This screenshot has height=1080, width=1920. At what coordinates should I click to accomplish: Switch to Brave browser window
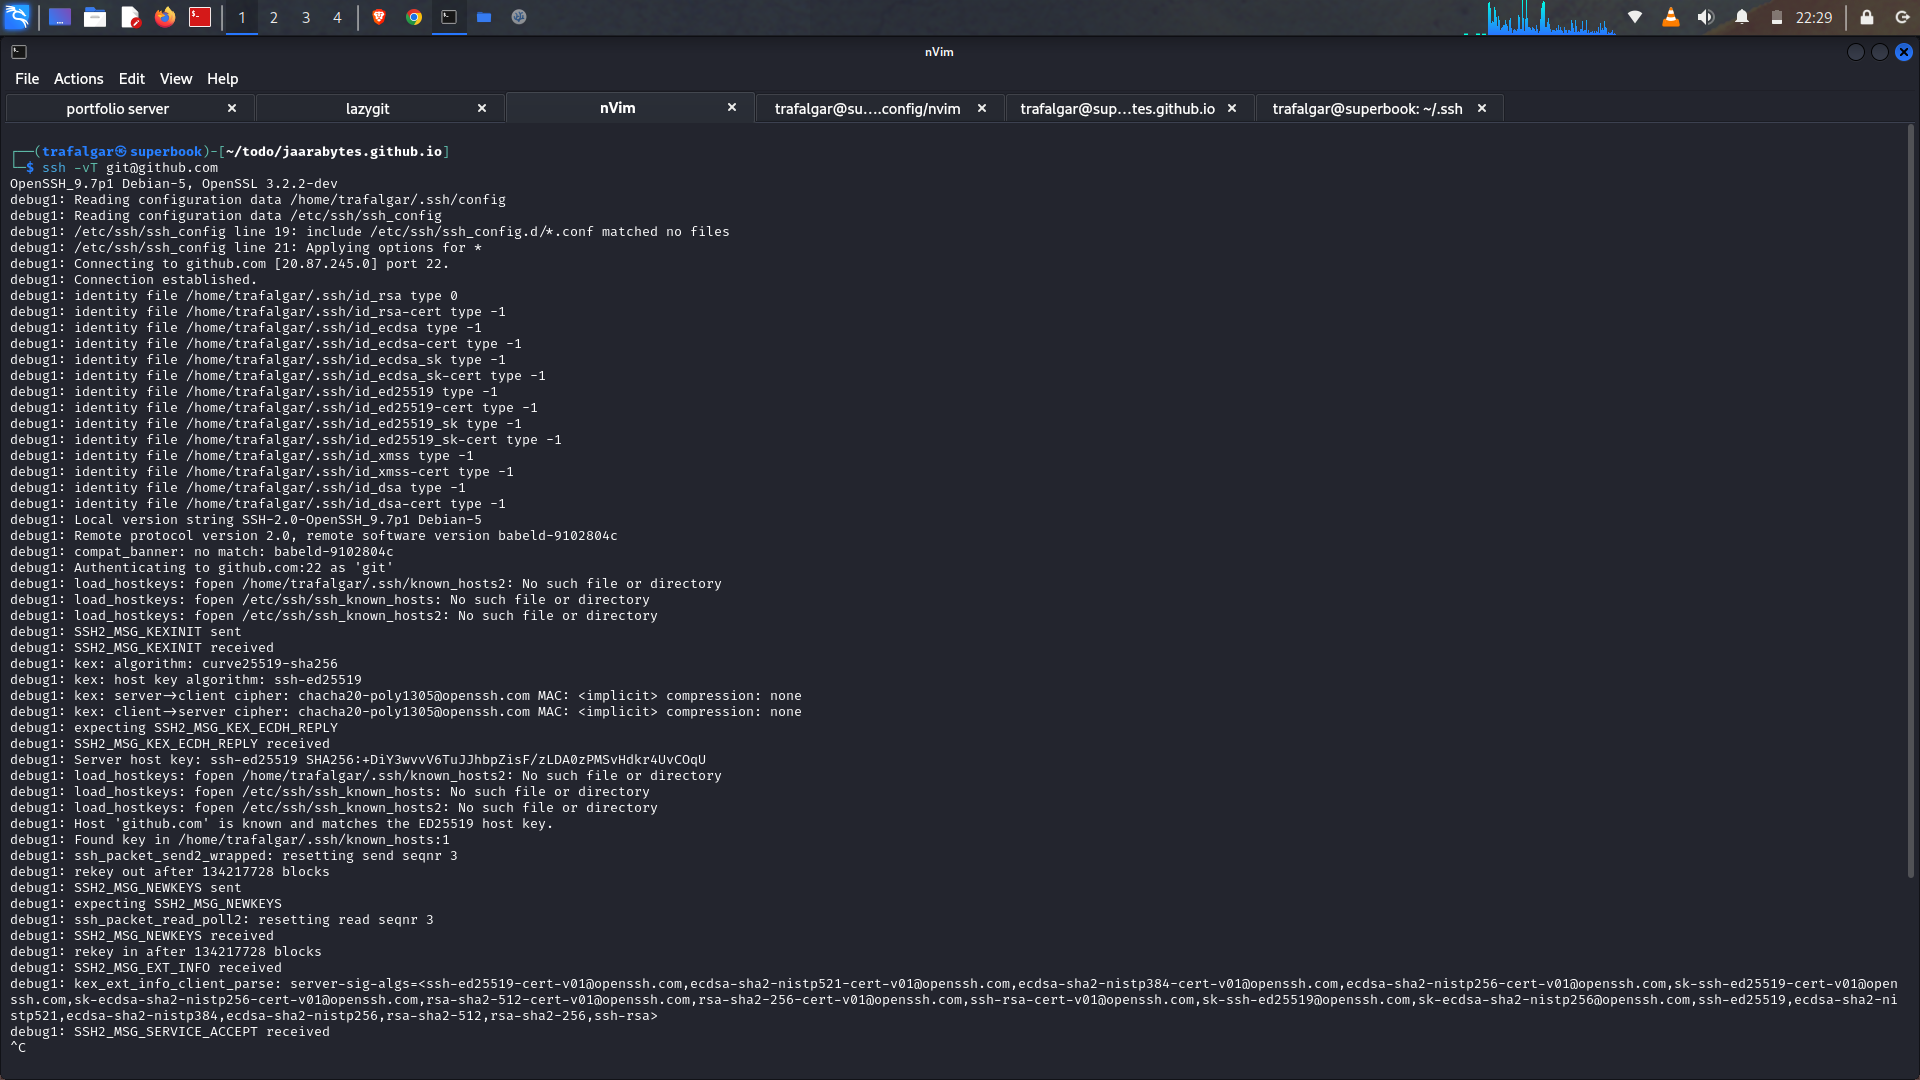click(x=379, y=17)
